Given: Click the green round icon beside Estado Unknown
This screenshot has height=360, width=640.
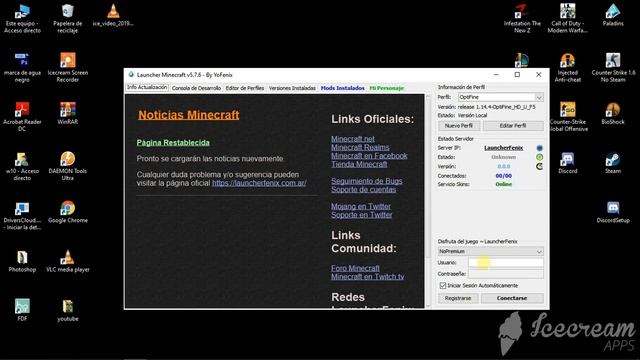Looking at the screenshot, I should click(540, 157).
